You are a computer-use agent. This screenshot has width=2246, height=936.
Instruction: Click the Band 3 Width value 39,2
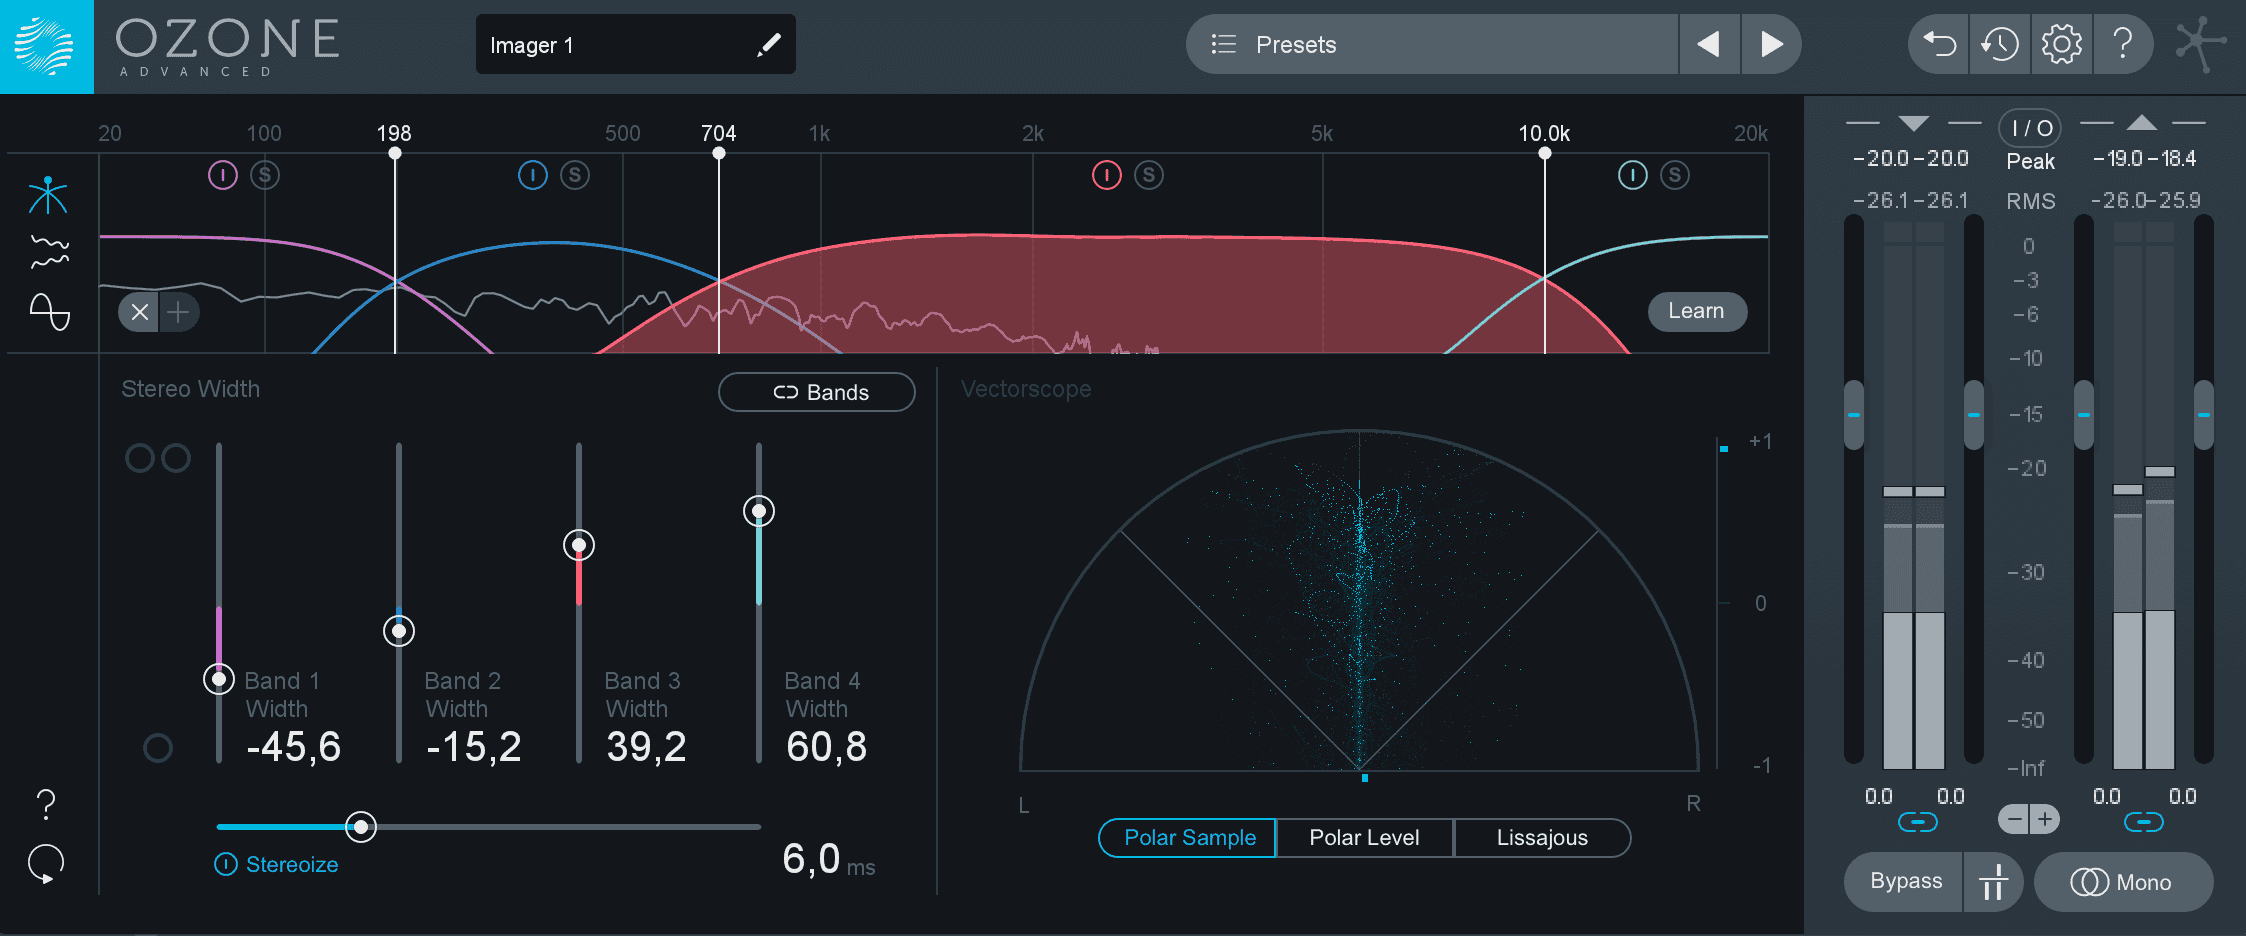tap(646, 747)
